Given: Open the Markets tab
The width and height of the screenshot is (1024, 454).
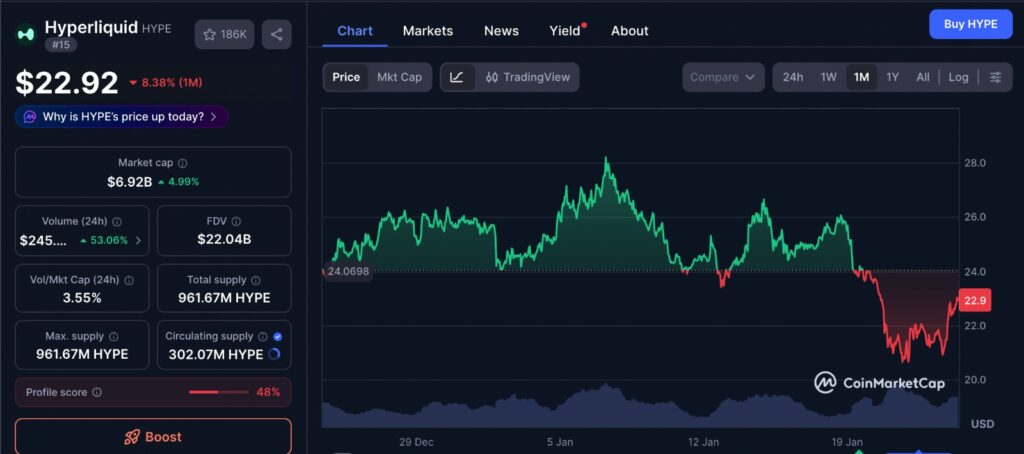Looking at the screenshot, I should click(428, 31).
